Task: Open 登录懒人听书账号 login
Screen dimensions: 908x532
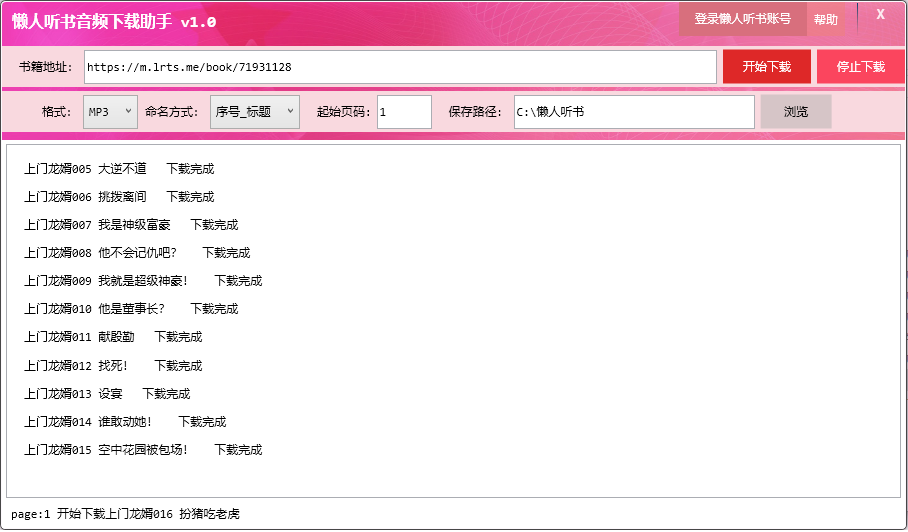Action: click(742, 19)
